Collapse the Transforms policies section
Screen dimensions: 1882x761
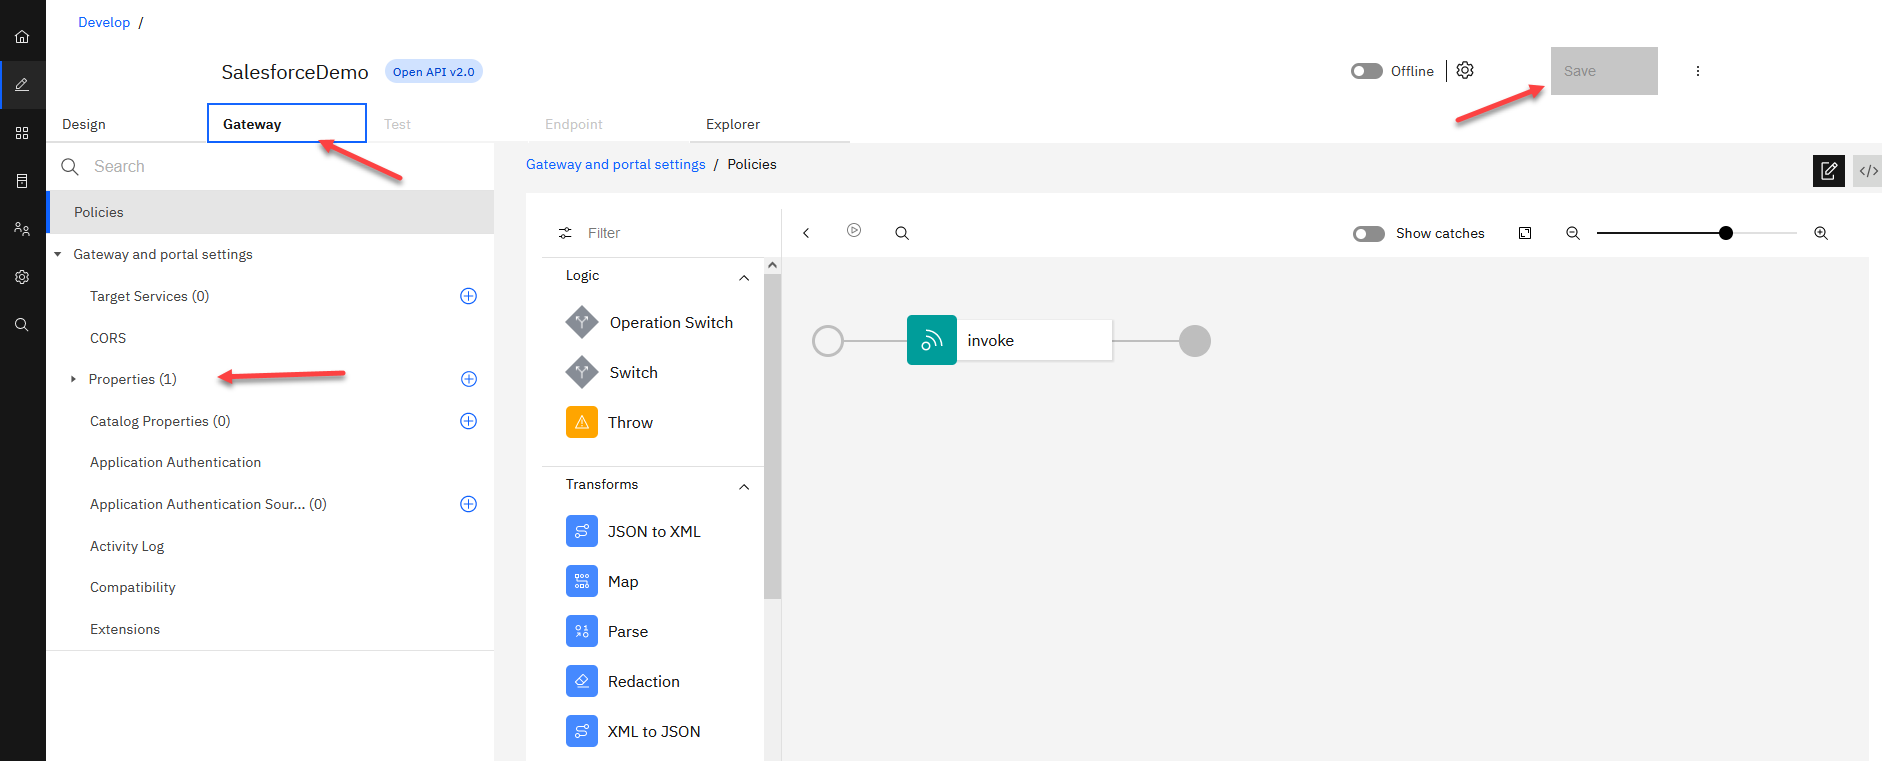pyautogui.click(x=743, y=487)
